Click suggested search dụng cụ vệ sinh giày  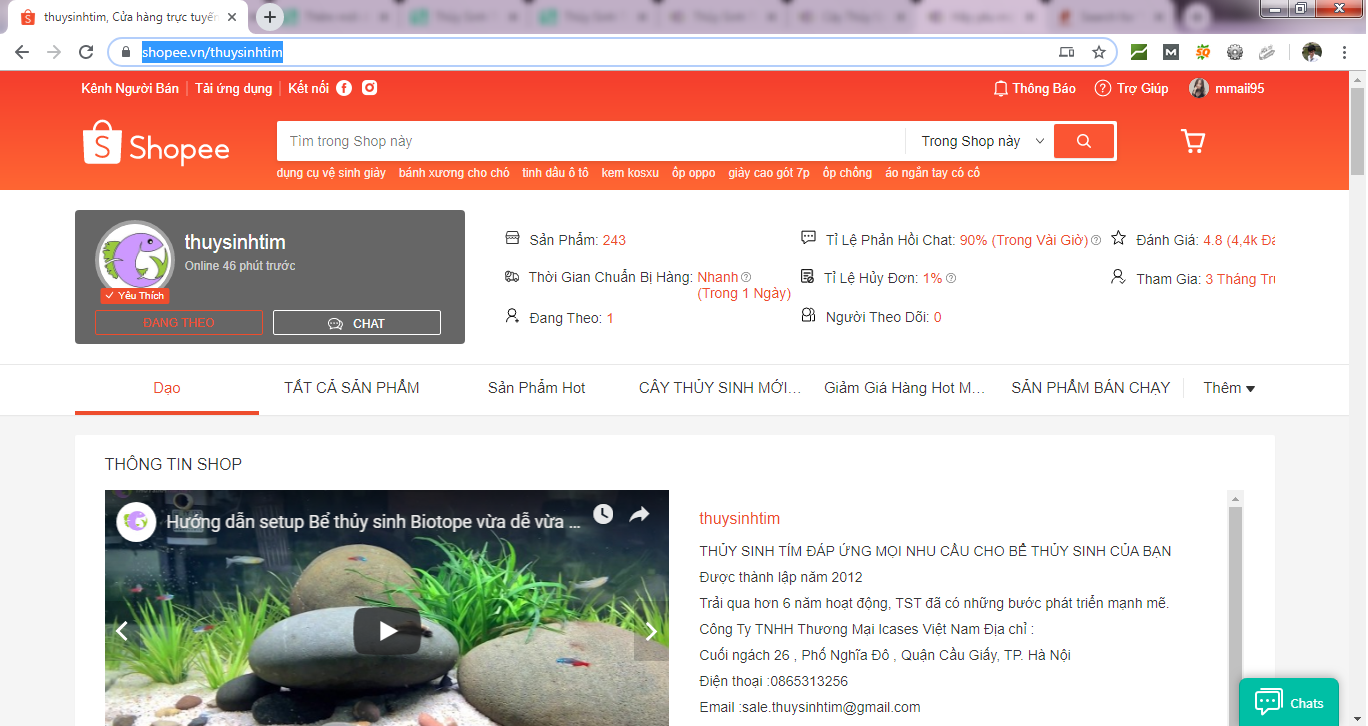(x=331, y=173)
